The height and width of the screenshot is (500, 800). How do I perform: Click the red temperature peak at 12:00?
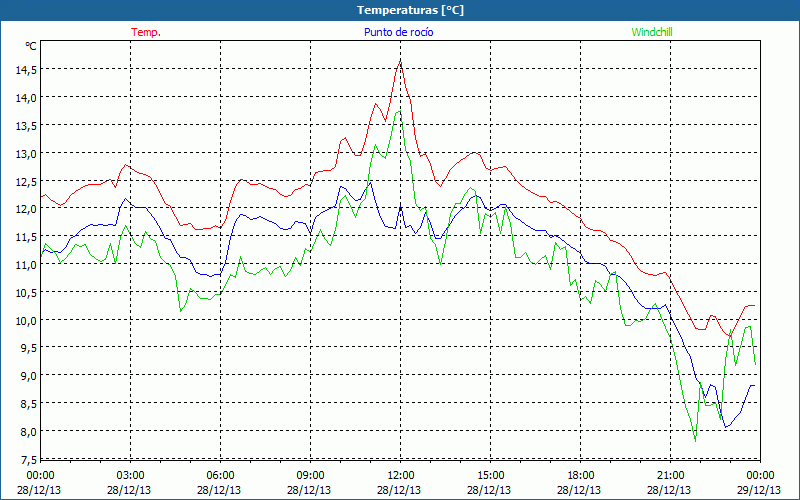coord(401,61)
